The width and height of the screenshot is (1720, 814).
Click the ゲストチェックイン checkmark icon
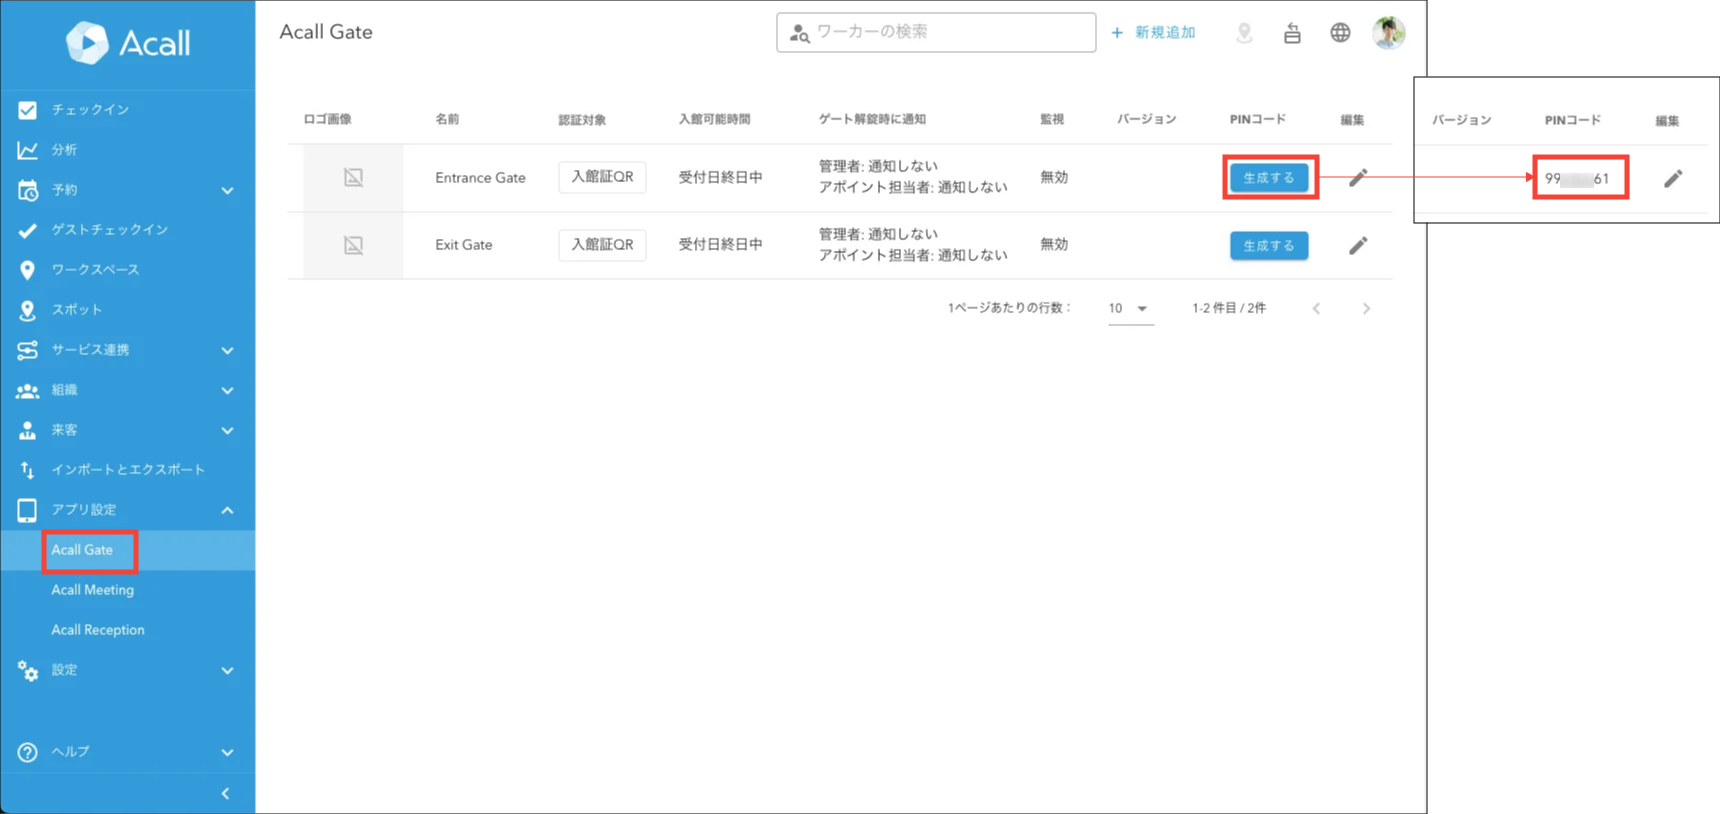(x=27, y=230)
